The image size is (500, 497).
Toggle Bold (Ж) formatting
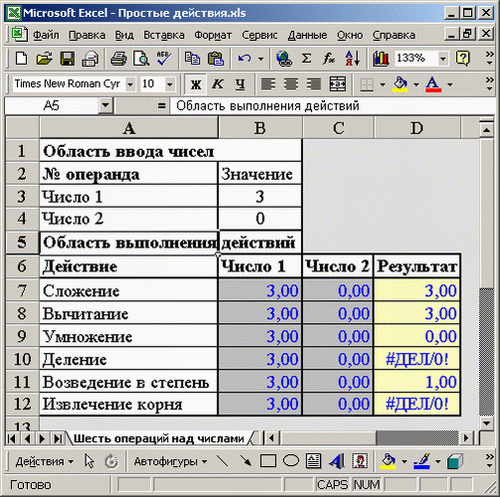click(x=196, y=84)
